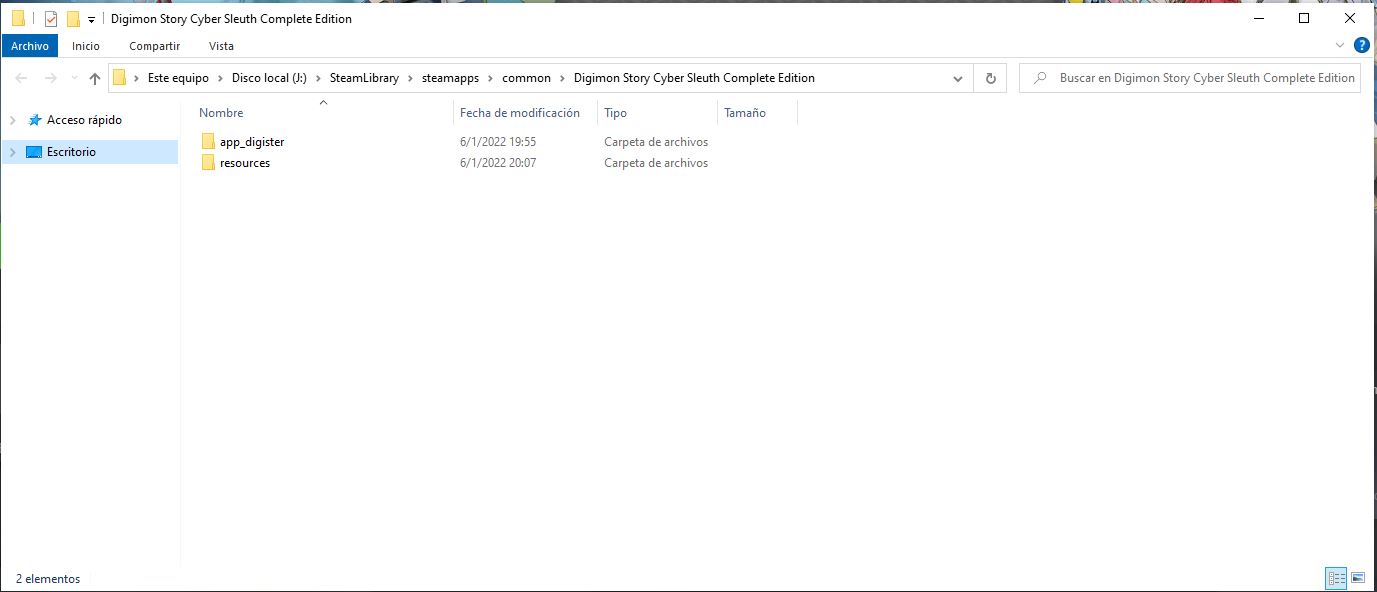
Task: Switch to details view icon in status bar
Action: pyautogui.click(x=1337, y=578)
